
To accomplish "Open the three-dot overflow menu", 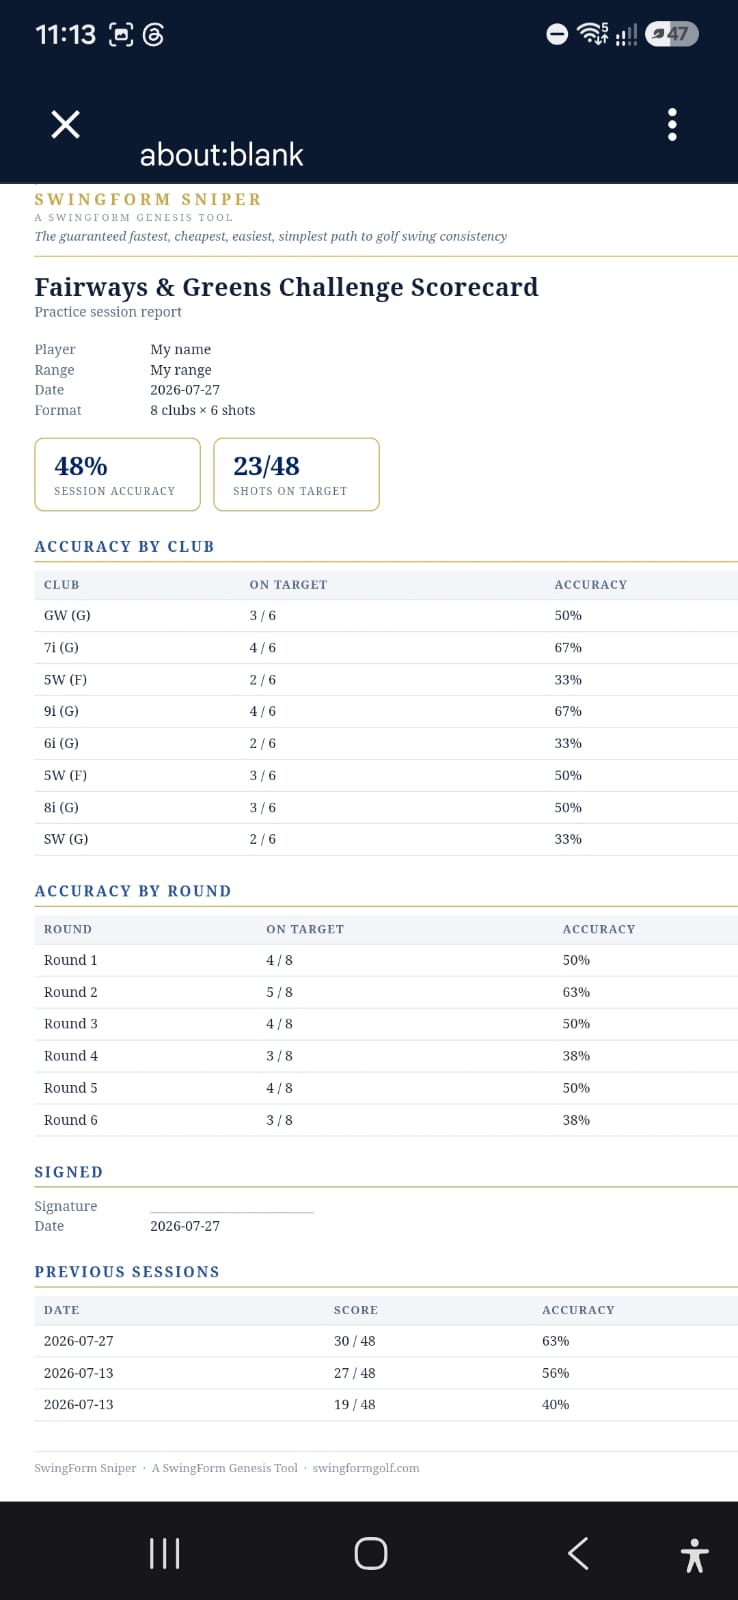I will click(x=672, y=124).
